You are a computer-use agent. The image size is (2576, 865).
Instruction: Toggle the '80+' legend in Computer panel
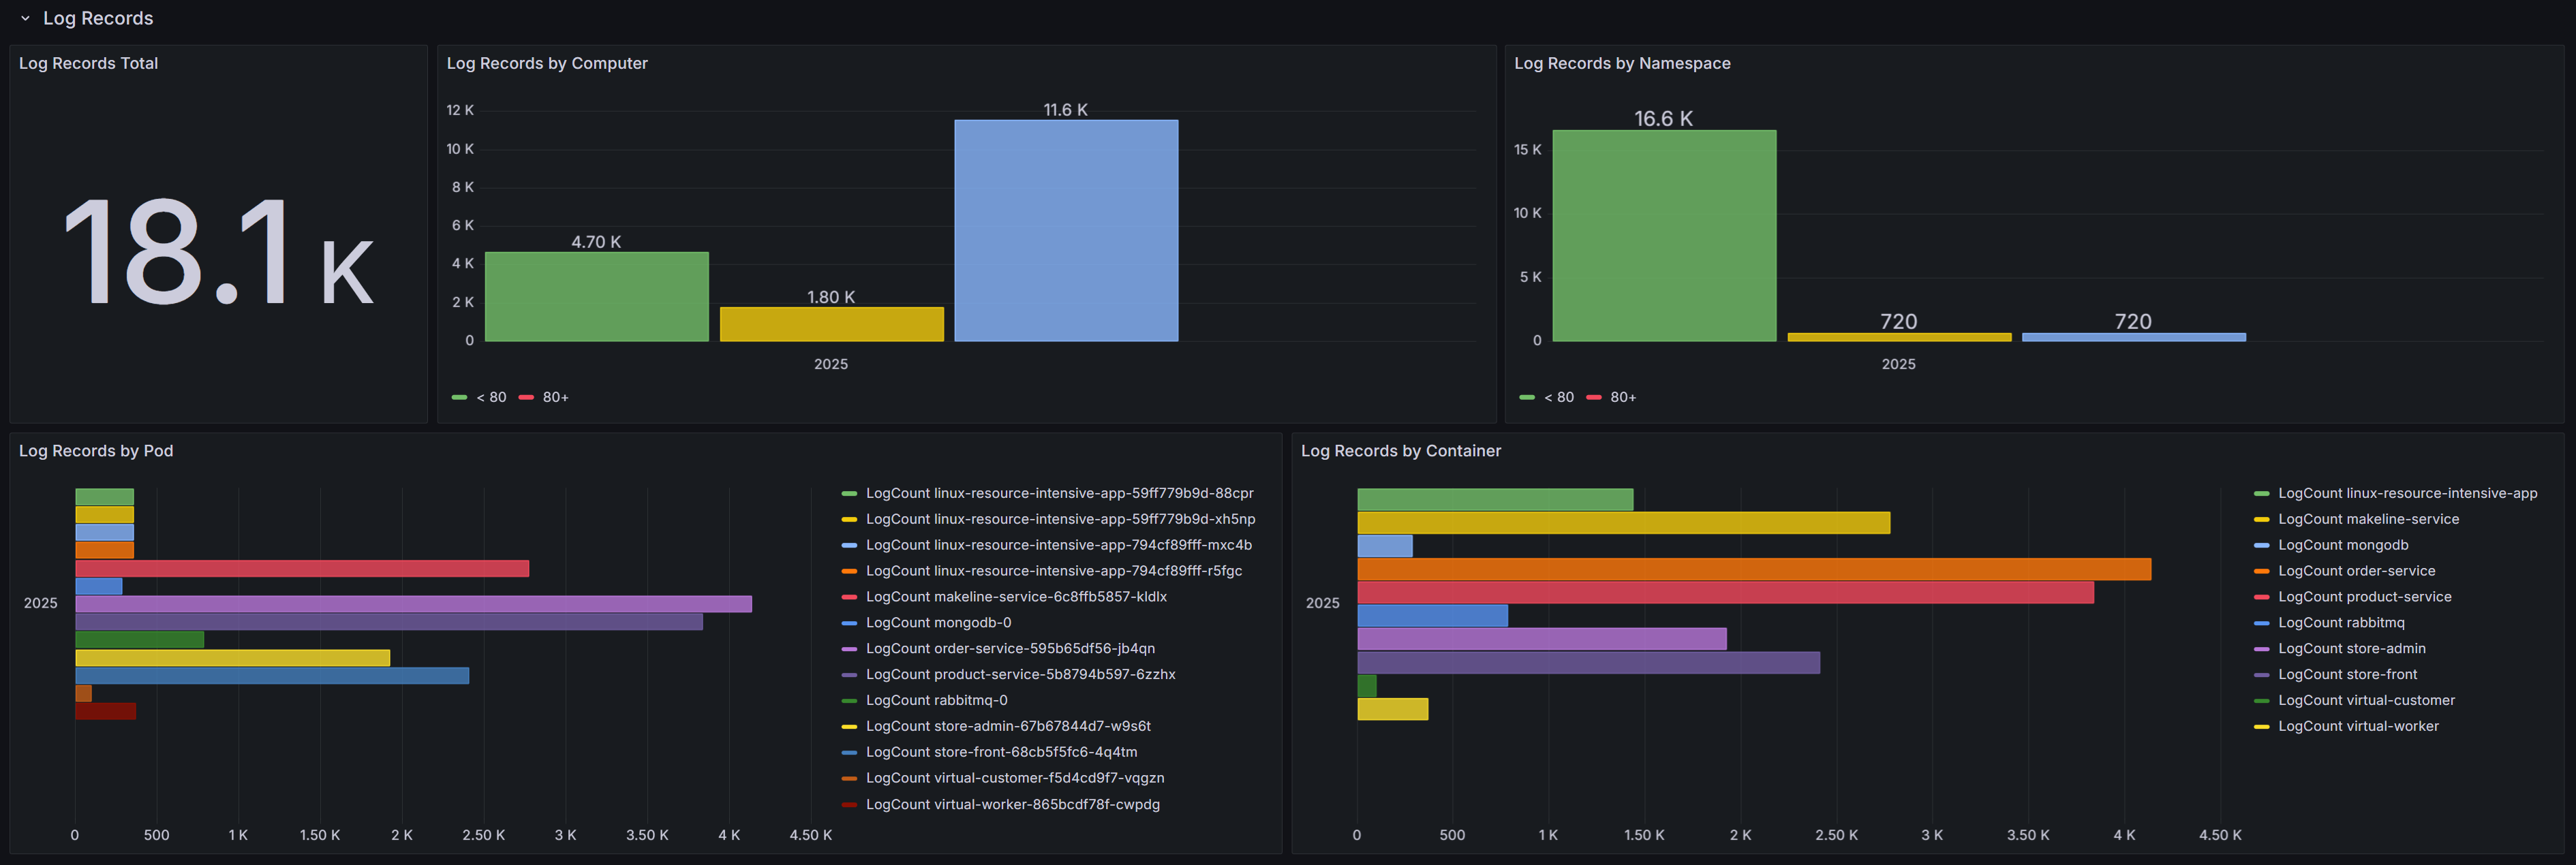click(555, 397)
